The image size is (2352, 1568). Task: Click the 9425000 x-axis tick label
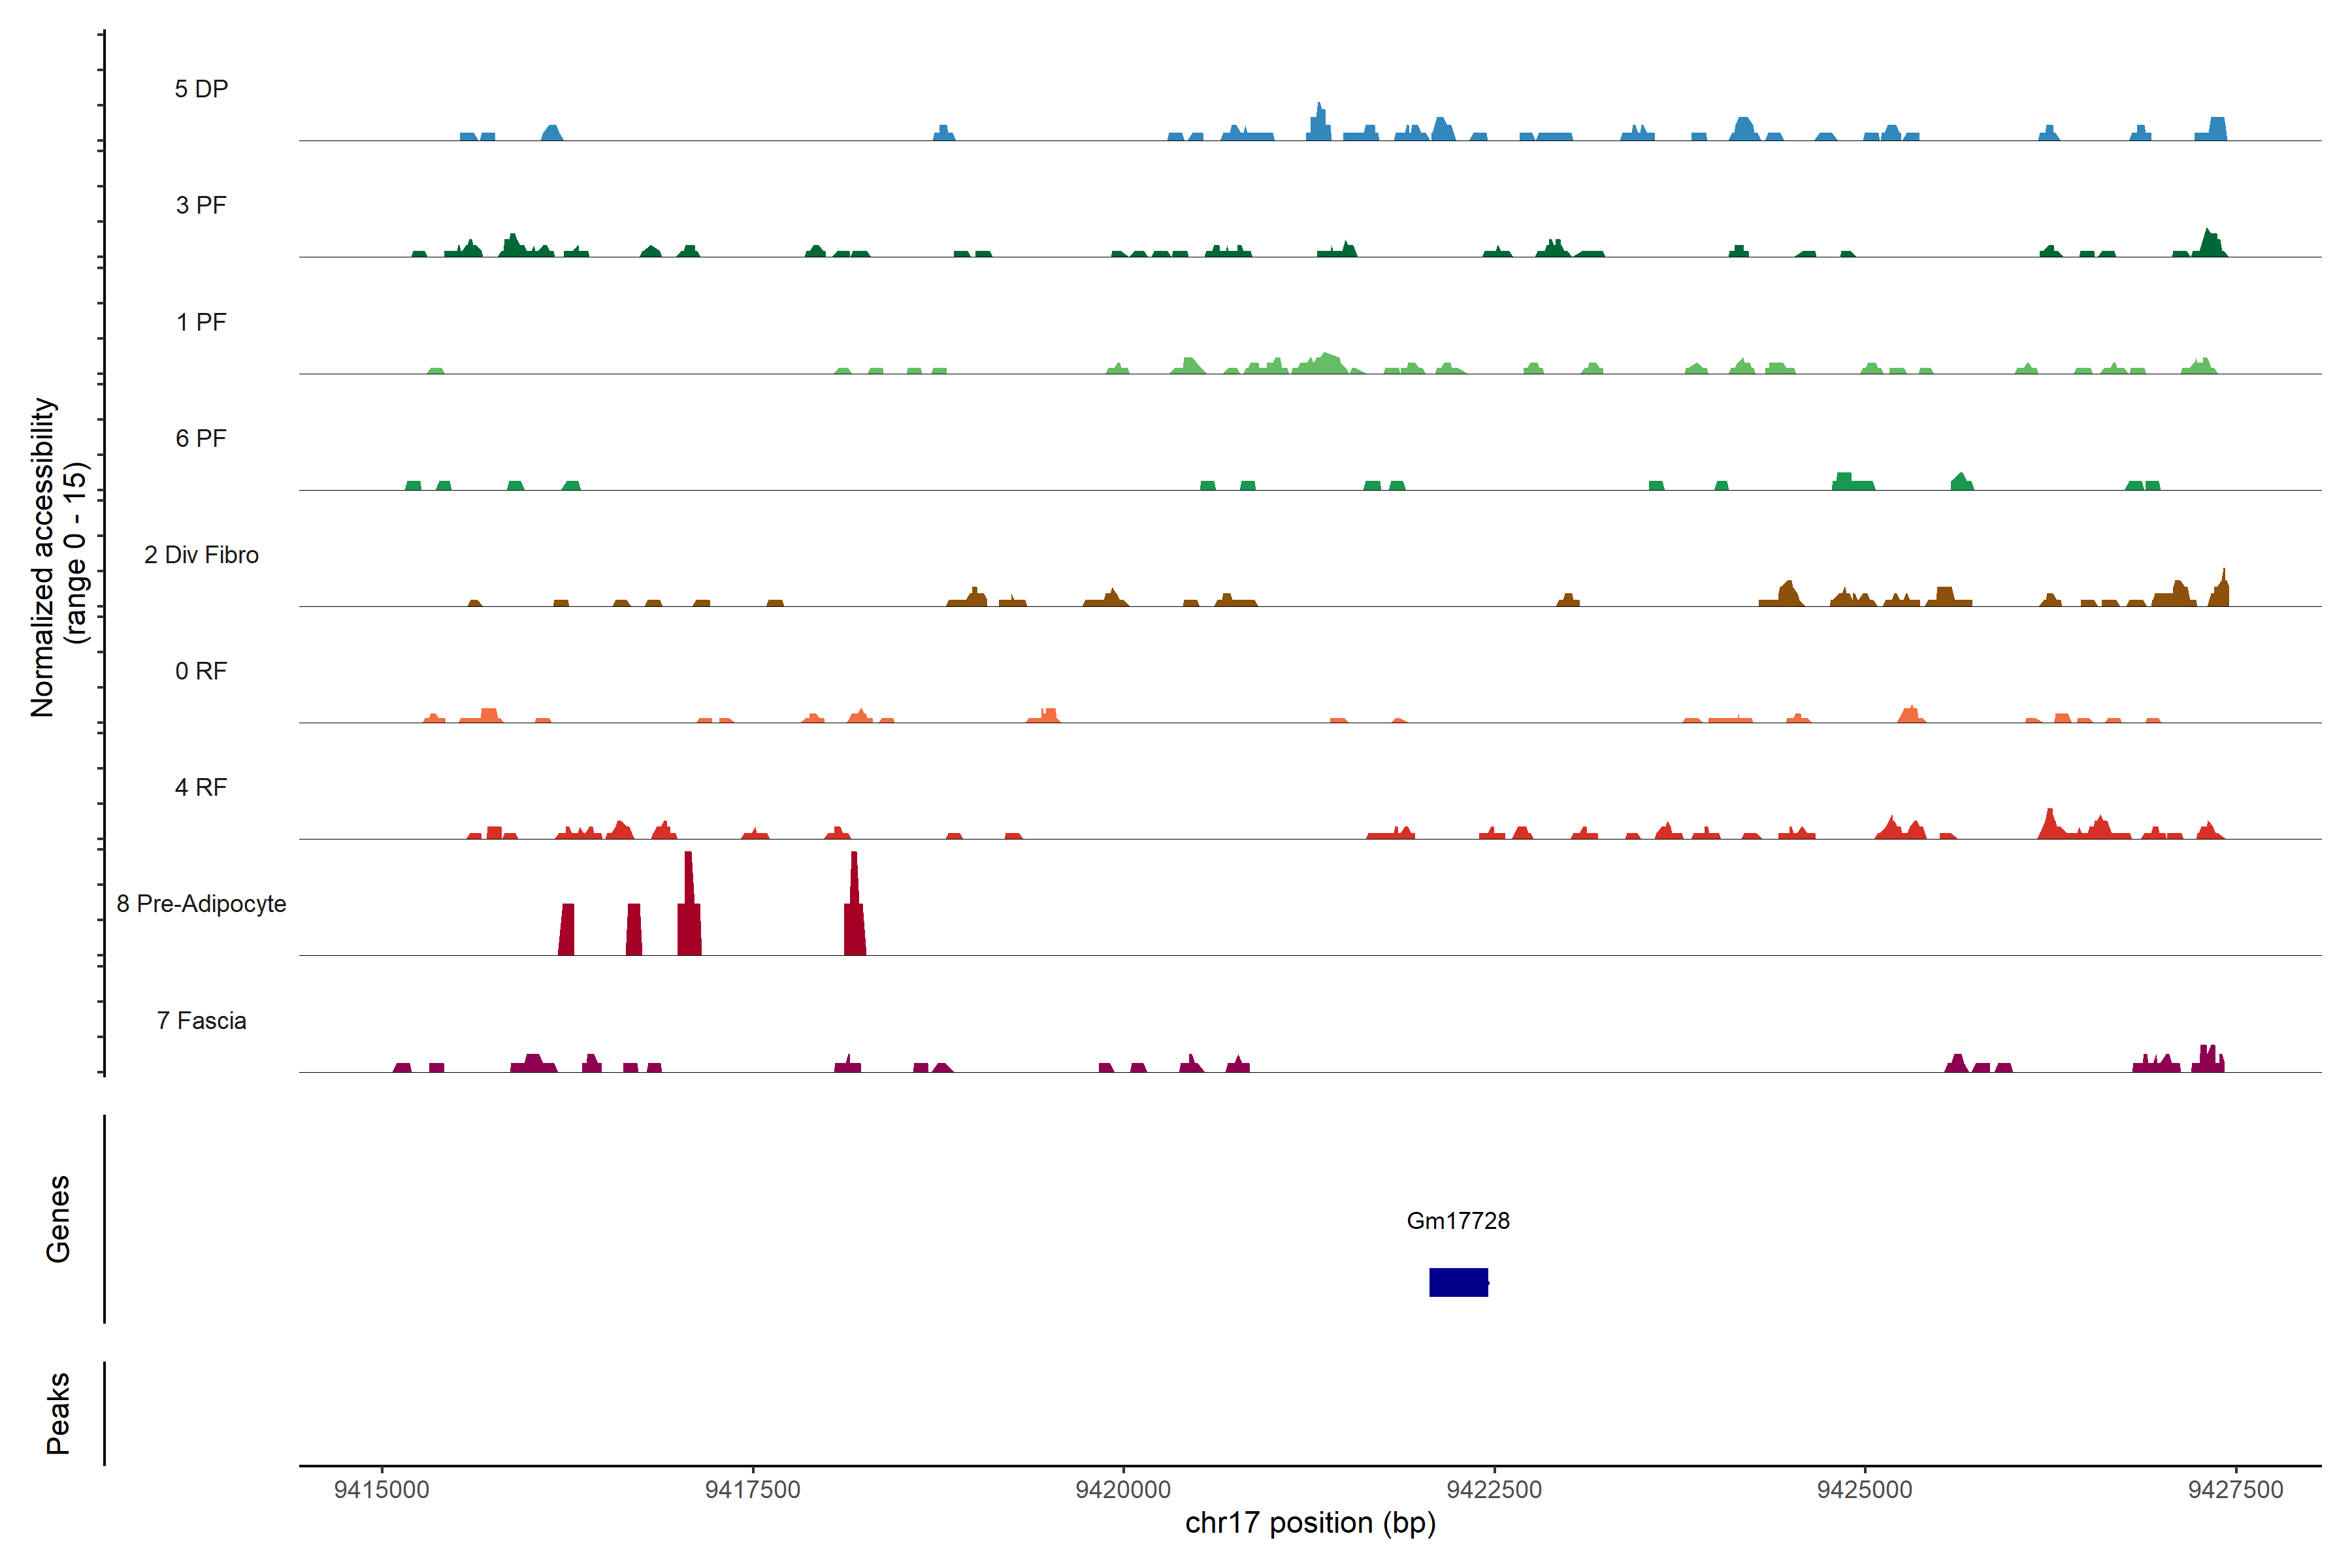tap(1864, 1489)
